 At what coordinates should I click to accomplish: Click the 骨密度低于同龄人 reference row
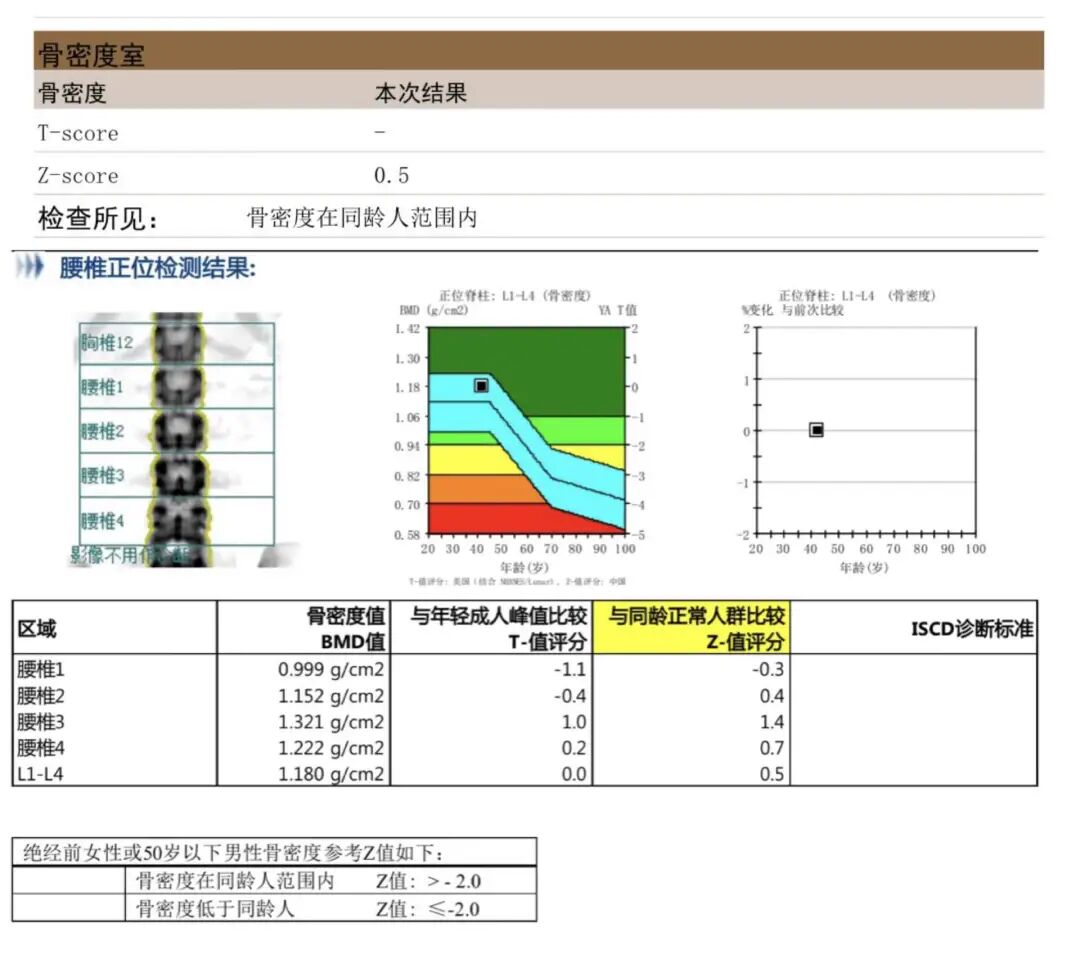click(x=274, y=908)
